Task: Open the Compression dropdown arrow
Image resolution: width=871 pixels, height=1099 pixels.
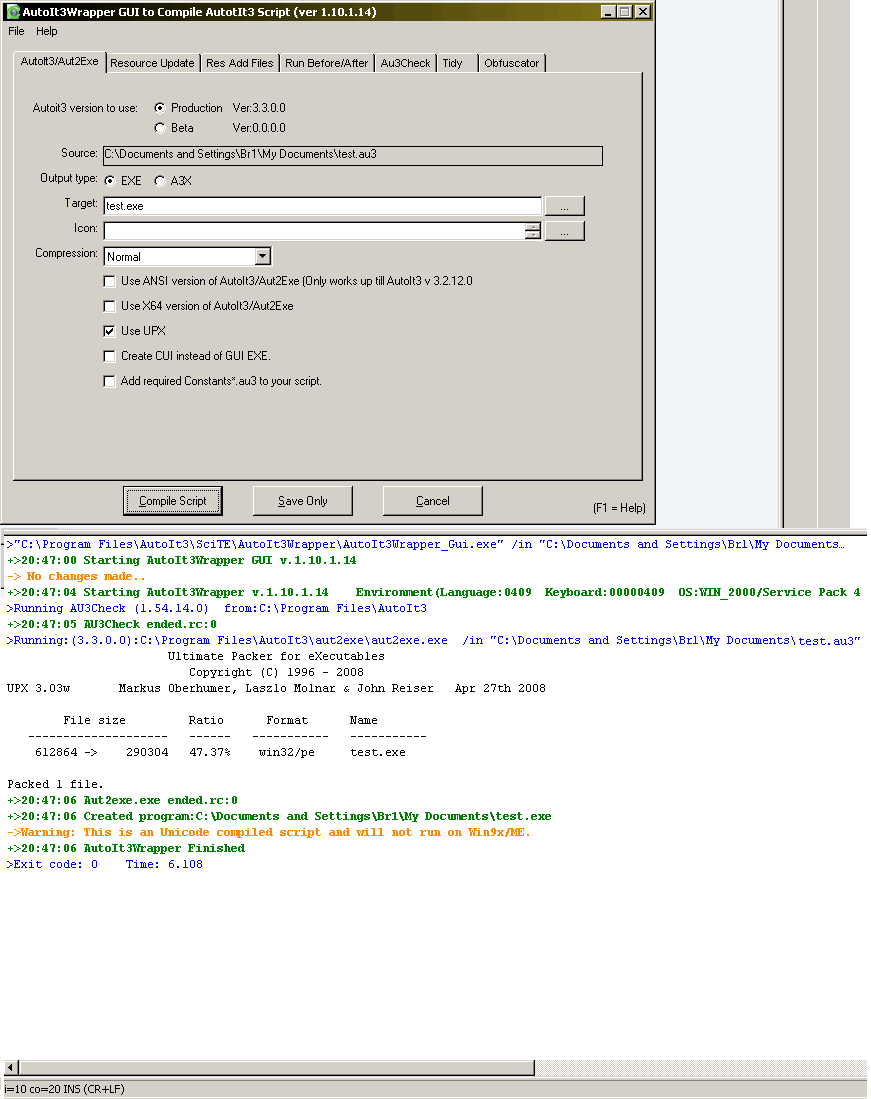Action: click(x=263, y=257)
